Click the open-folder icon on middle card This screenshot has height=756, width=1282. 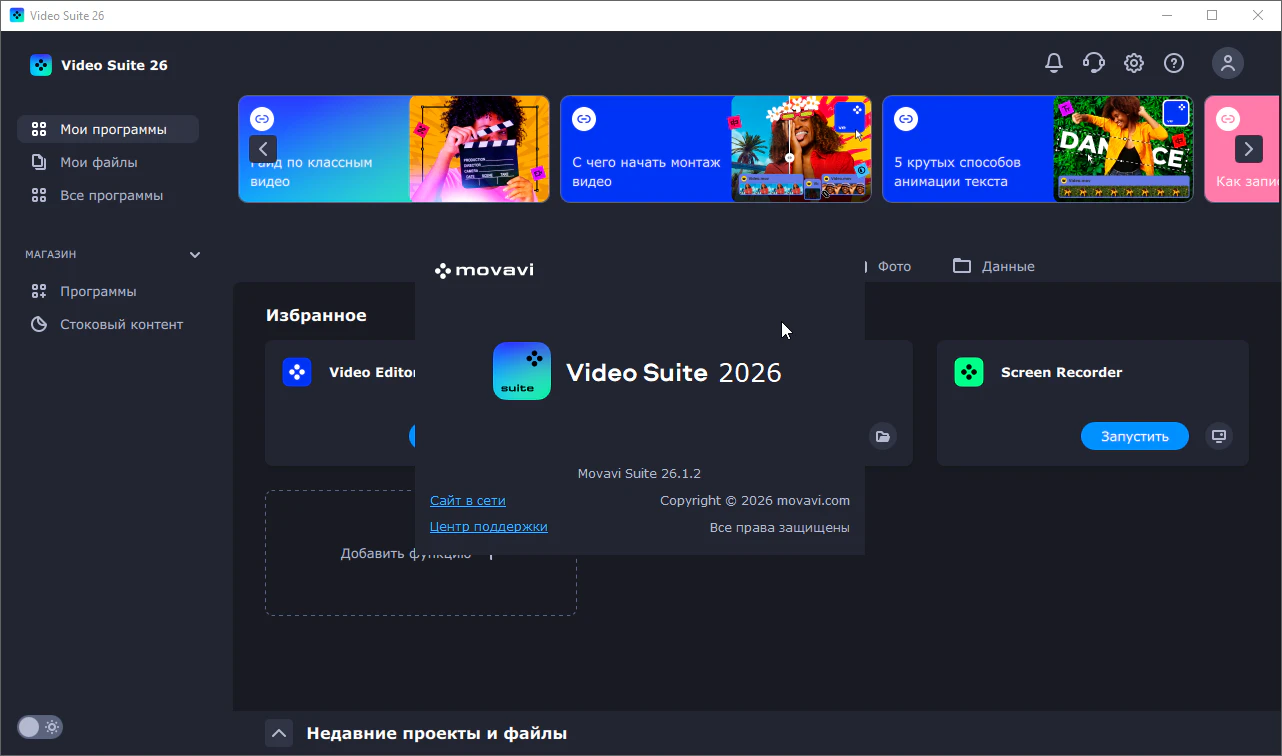[x=882, y=436]
